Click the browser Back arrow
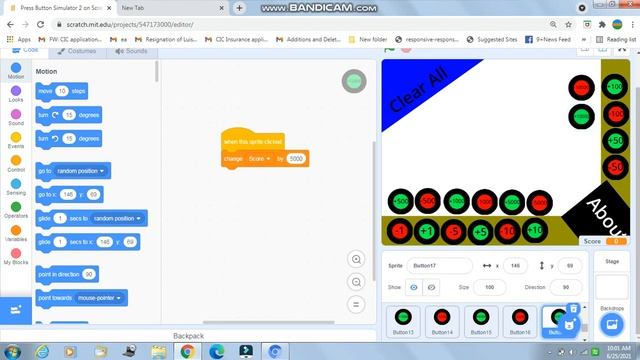Viewport: 640px width, 360px height. coord(11,24)
